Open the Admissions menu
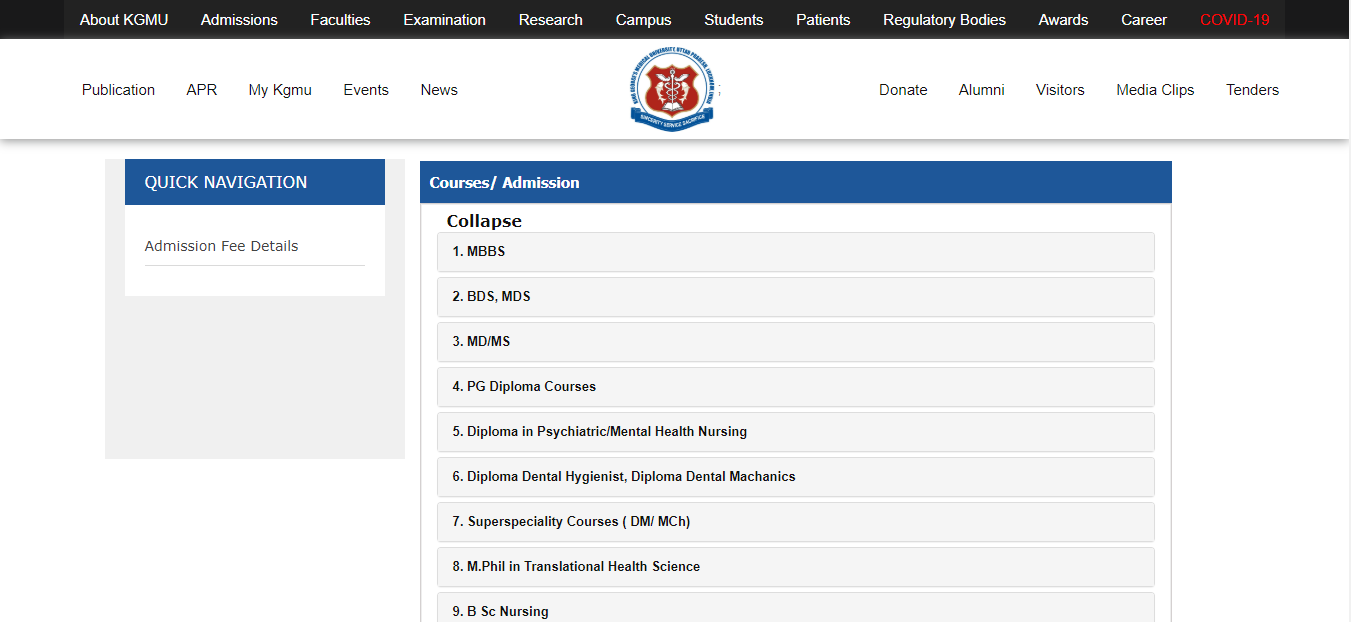Screen dimensions: 1351x622 (238, 19)
